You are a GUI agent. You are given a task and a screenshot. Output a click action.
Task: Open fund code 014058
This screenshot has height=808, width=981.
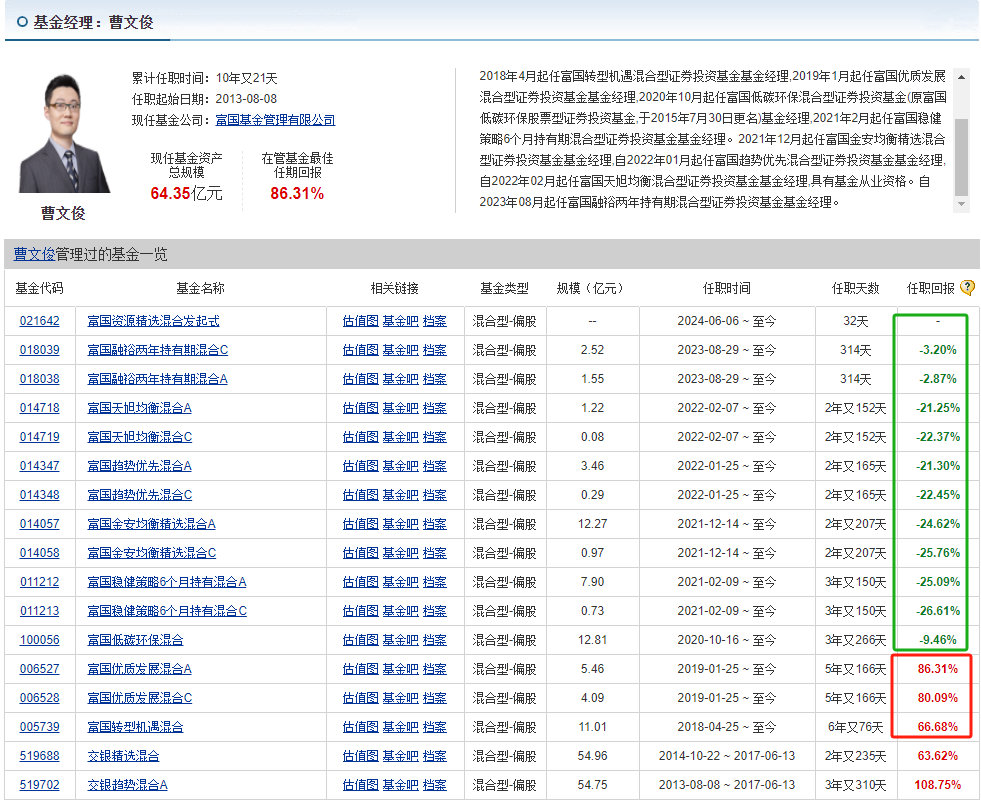(39, 553)
